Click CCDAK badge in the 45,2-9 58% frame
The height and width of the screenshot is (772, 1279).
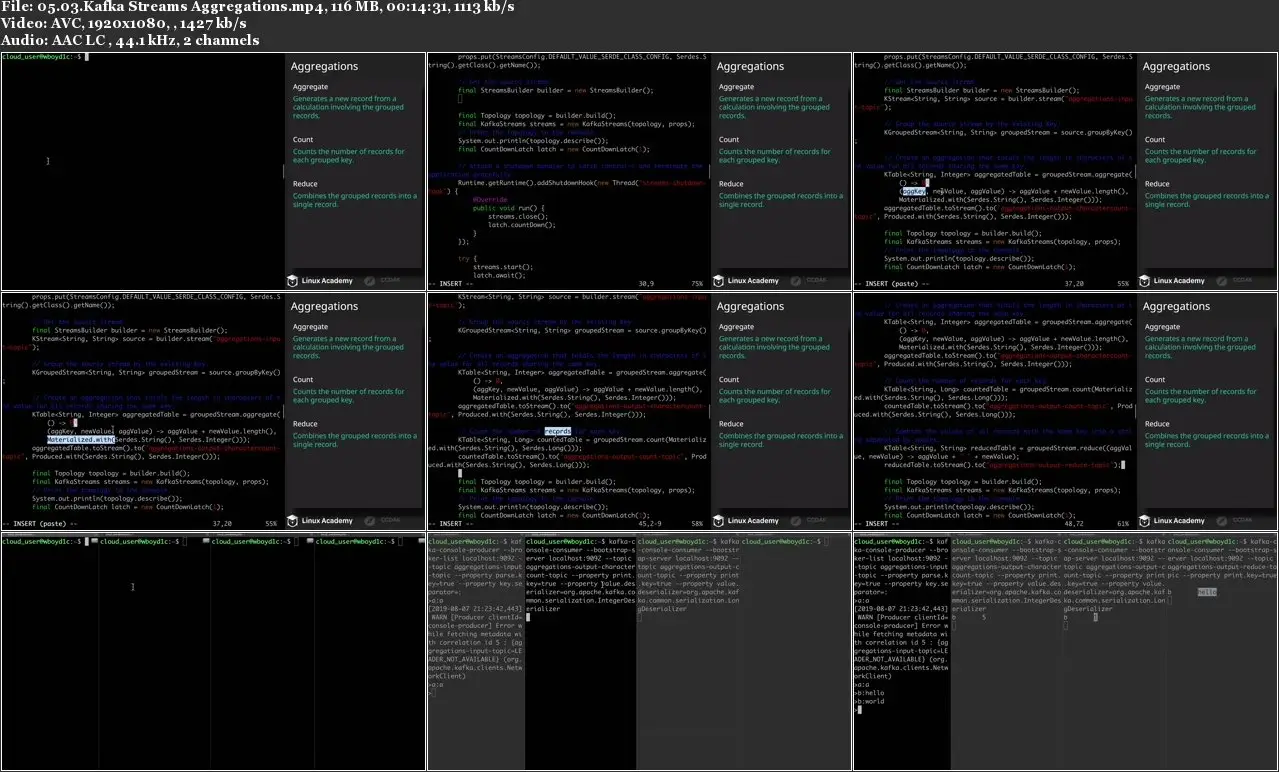[x=809, y=521]
